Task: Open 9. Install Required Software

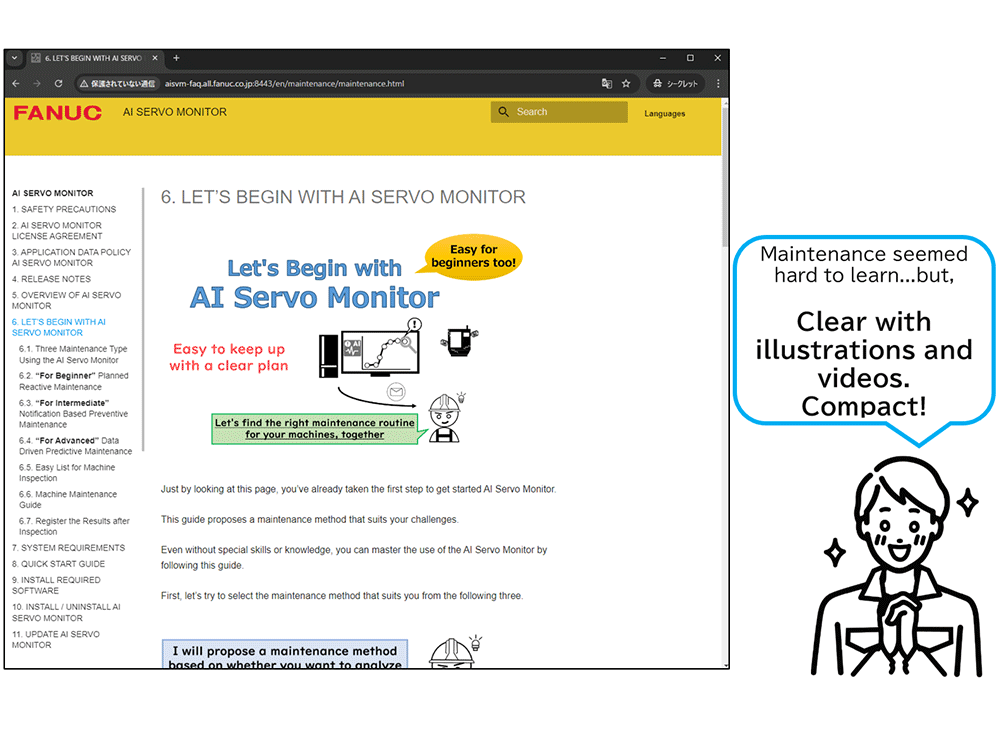Action: click(x=56, y=585)
